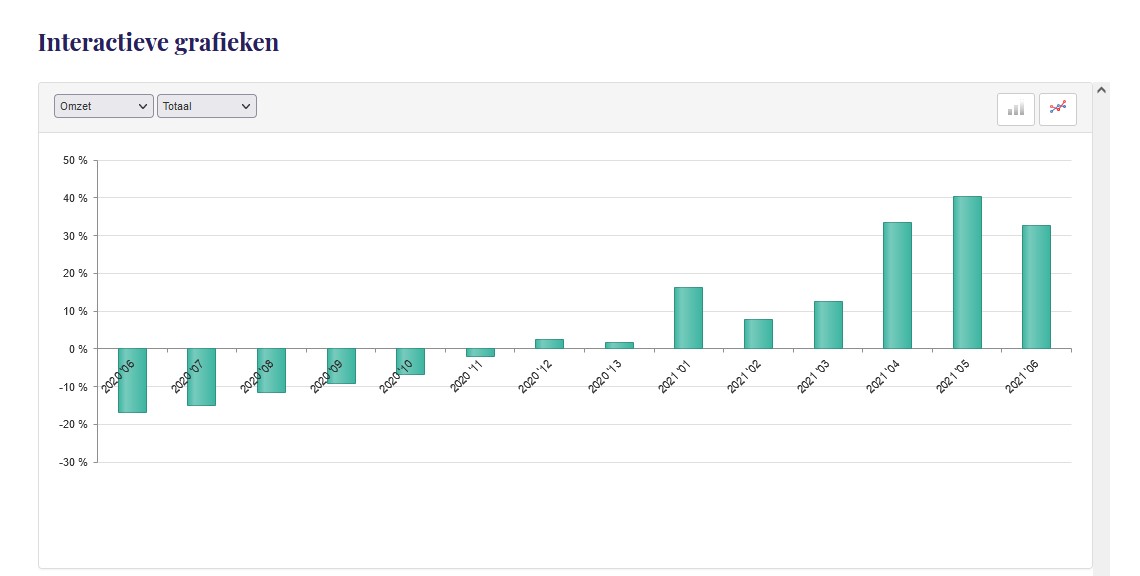Open the Totaal dropdown
Viewport: 1140px width, 576px height.
207,106
